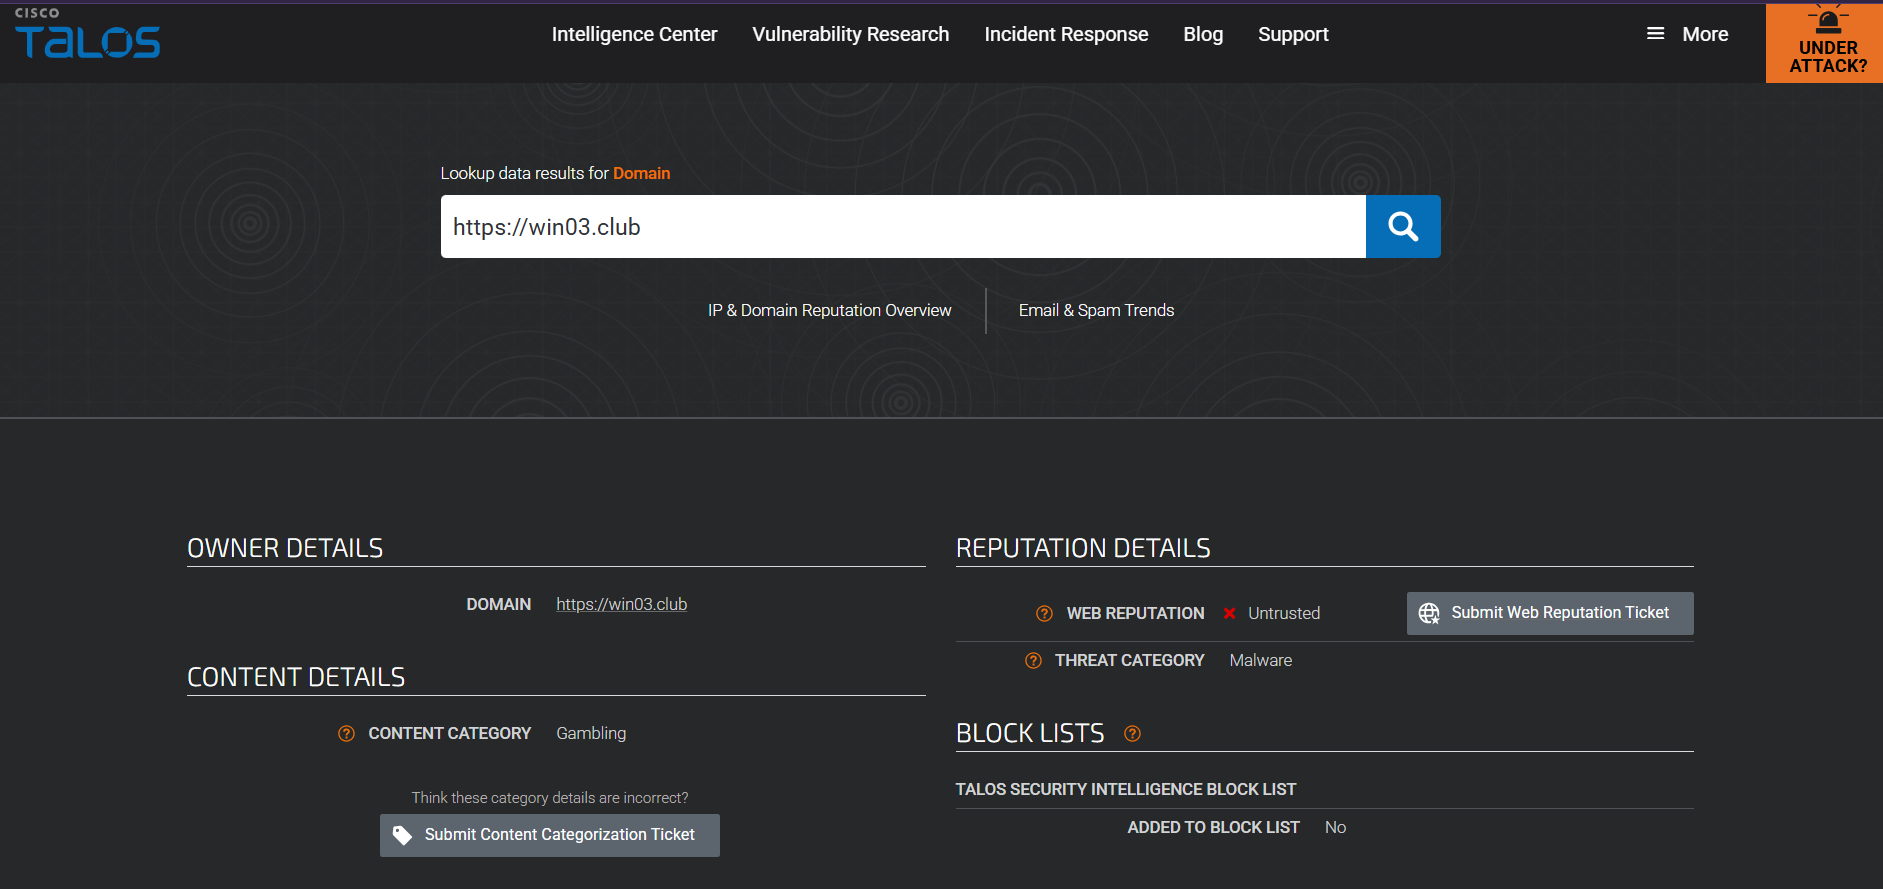
Task: Click the Web Reputation help question icon
Action: click(1044, 614)
